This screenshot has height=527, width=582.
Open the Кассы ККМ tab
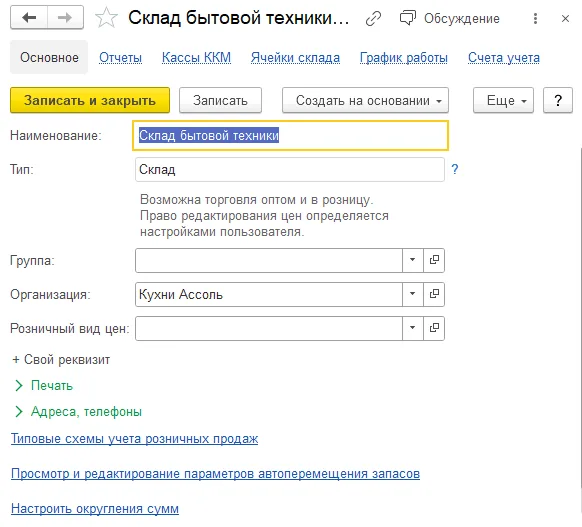point(196,58)
